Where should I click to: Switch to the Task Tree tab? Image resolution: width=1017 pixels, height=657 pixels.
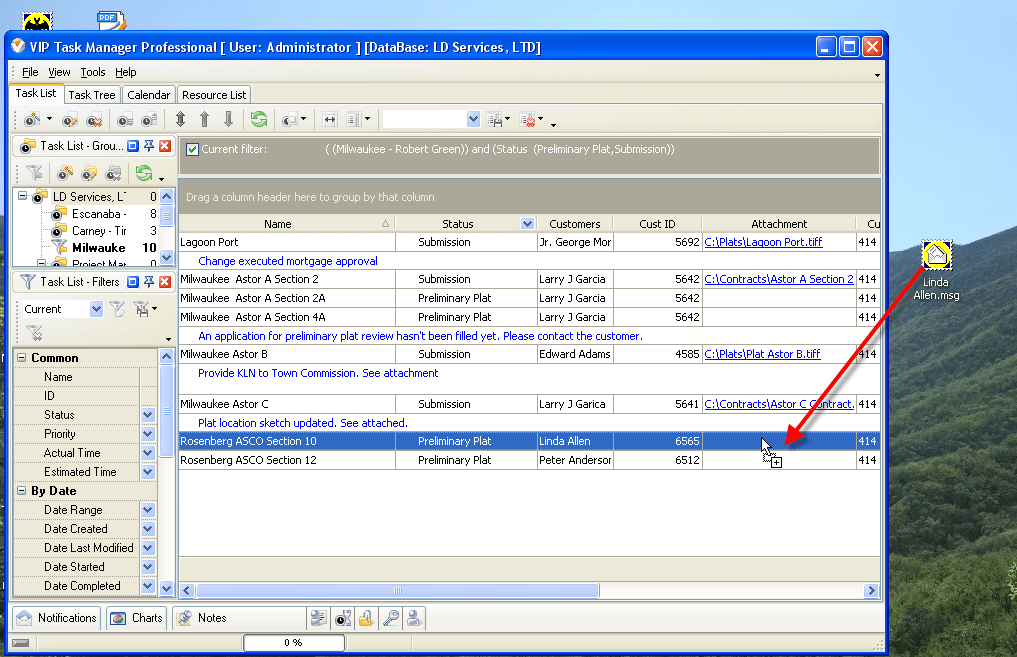click(91, 93)
